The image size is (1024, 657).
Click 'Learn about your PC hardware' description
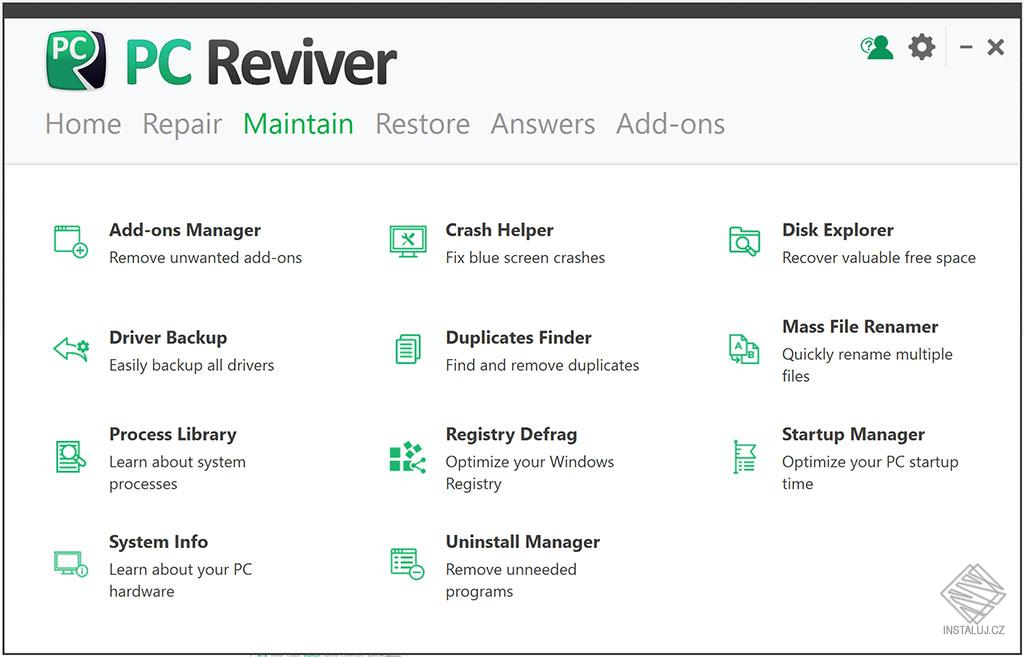[180, 580]
